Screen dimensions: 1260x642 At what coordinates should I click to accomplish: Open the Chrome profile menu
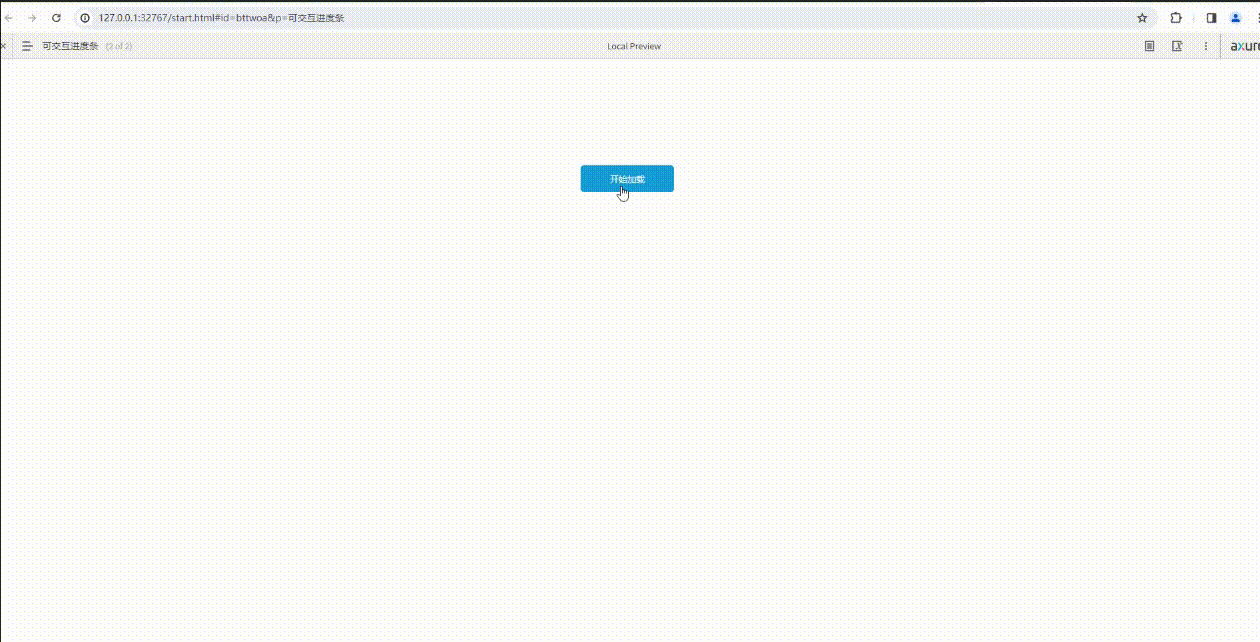[x=1235, y=18]
